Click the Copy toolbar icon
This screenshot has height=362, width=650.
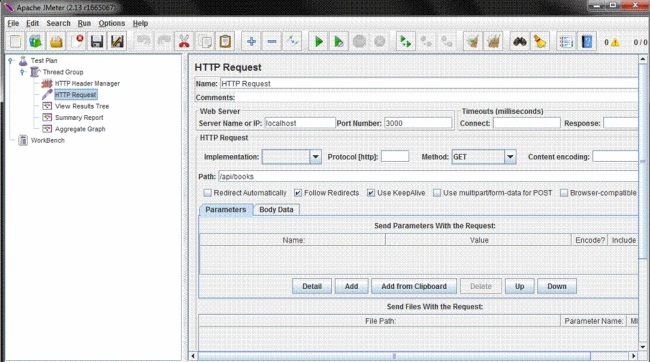[x=205, y=41]
